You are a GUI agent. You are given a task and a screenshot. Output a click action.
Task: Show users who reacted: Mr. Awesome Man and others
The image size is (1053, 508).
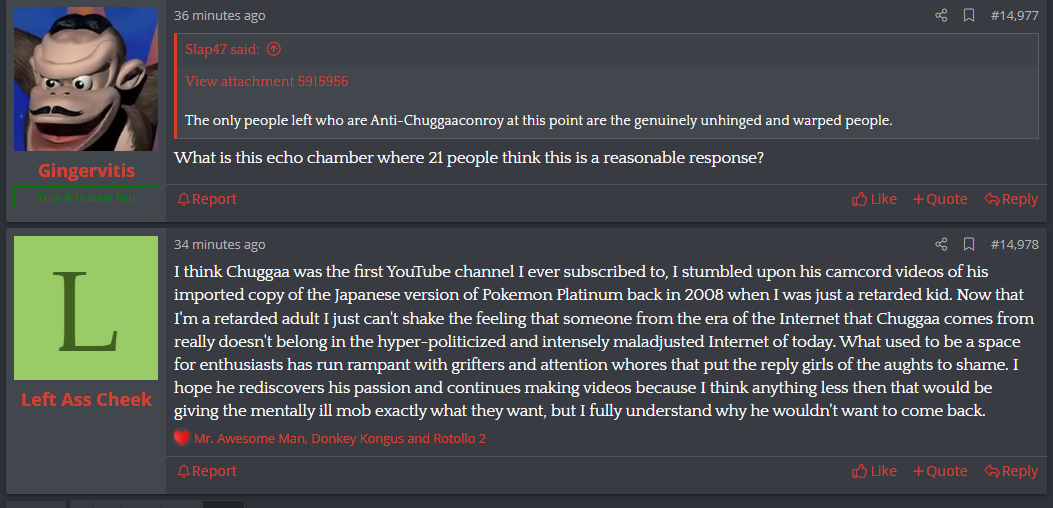340,438
